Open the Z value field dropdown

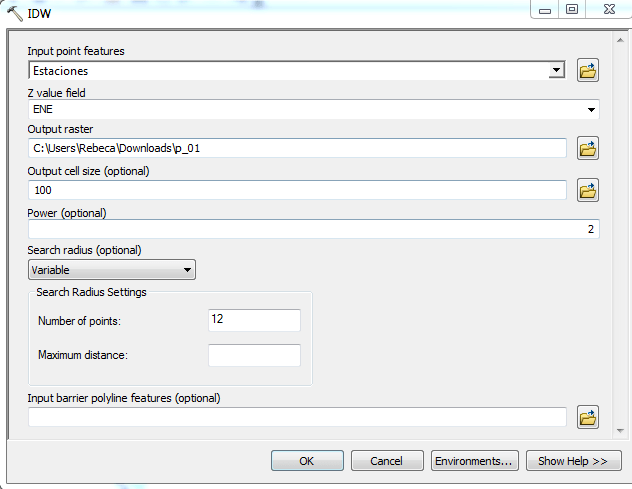591,110
